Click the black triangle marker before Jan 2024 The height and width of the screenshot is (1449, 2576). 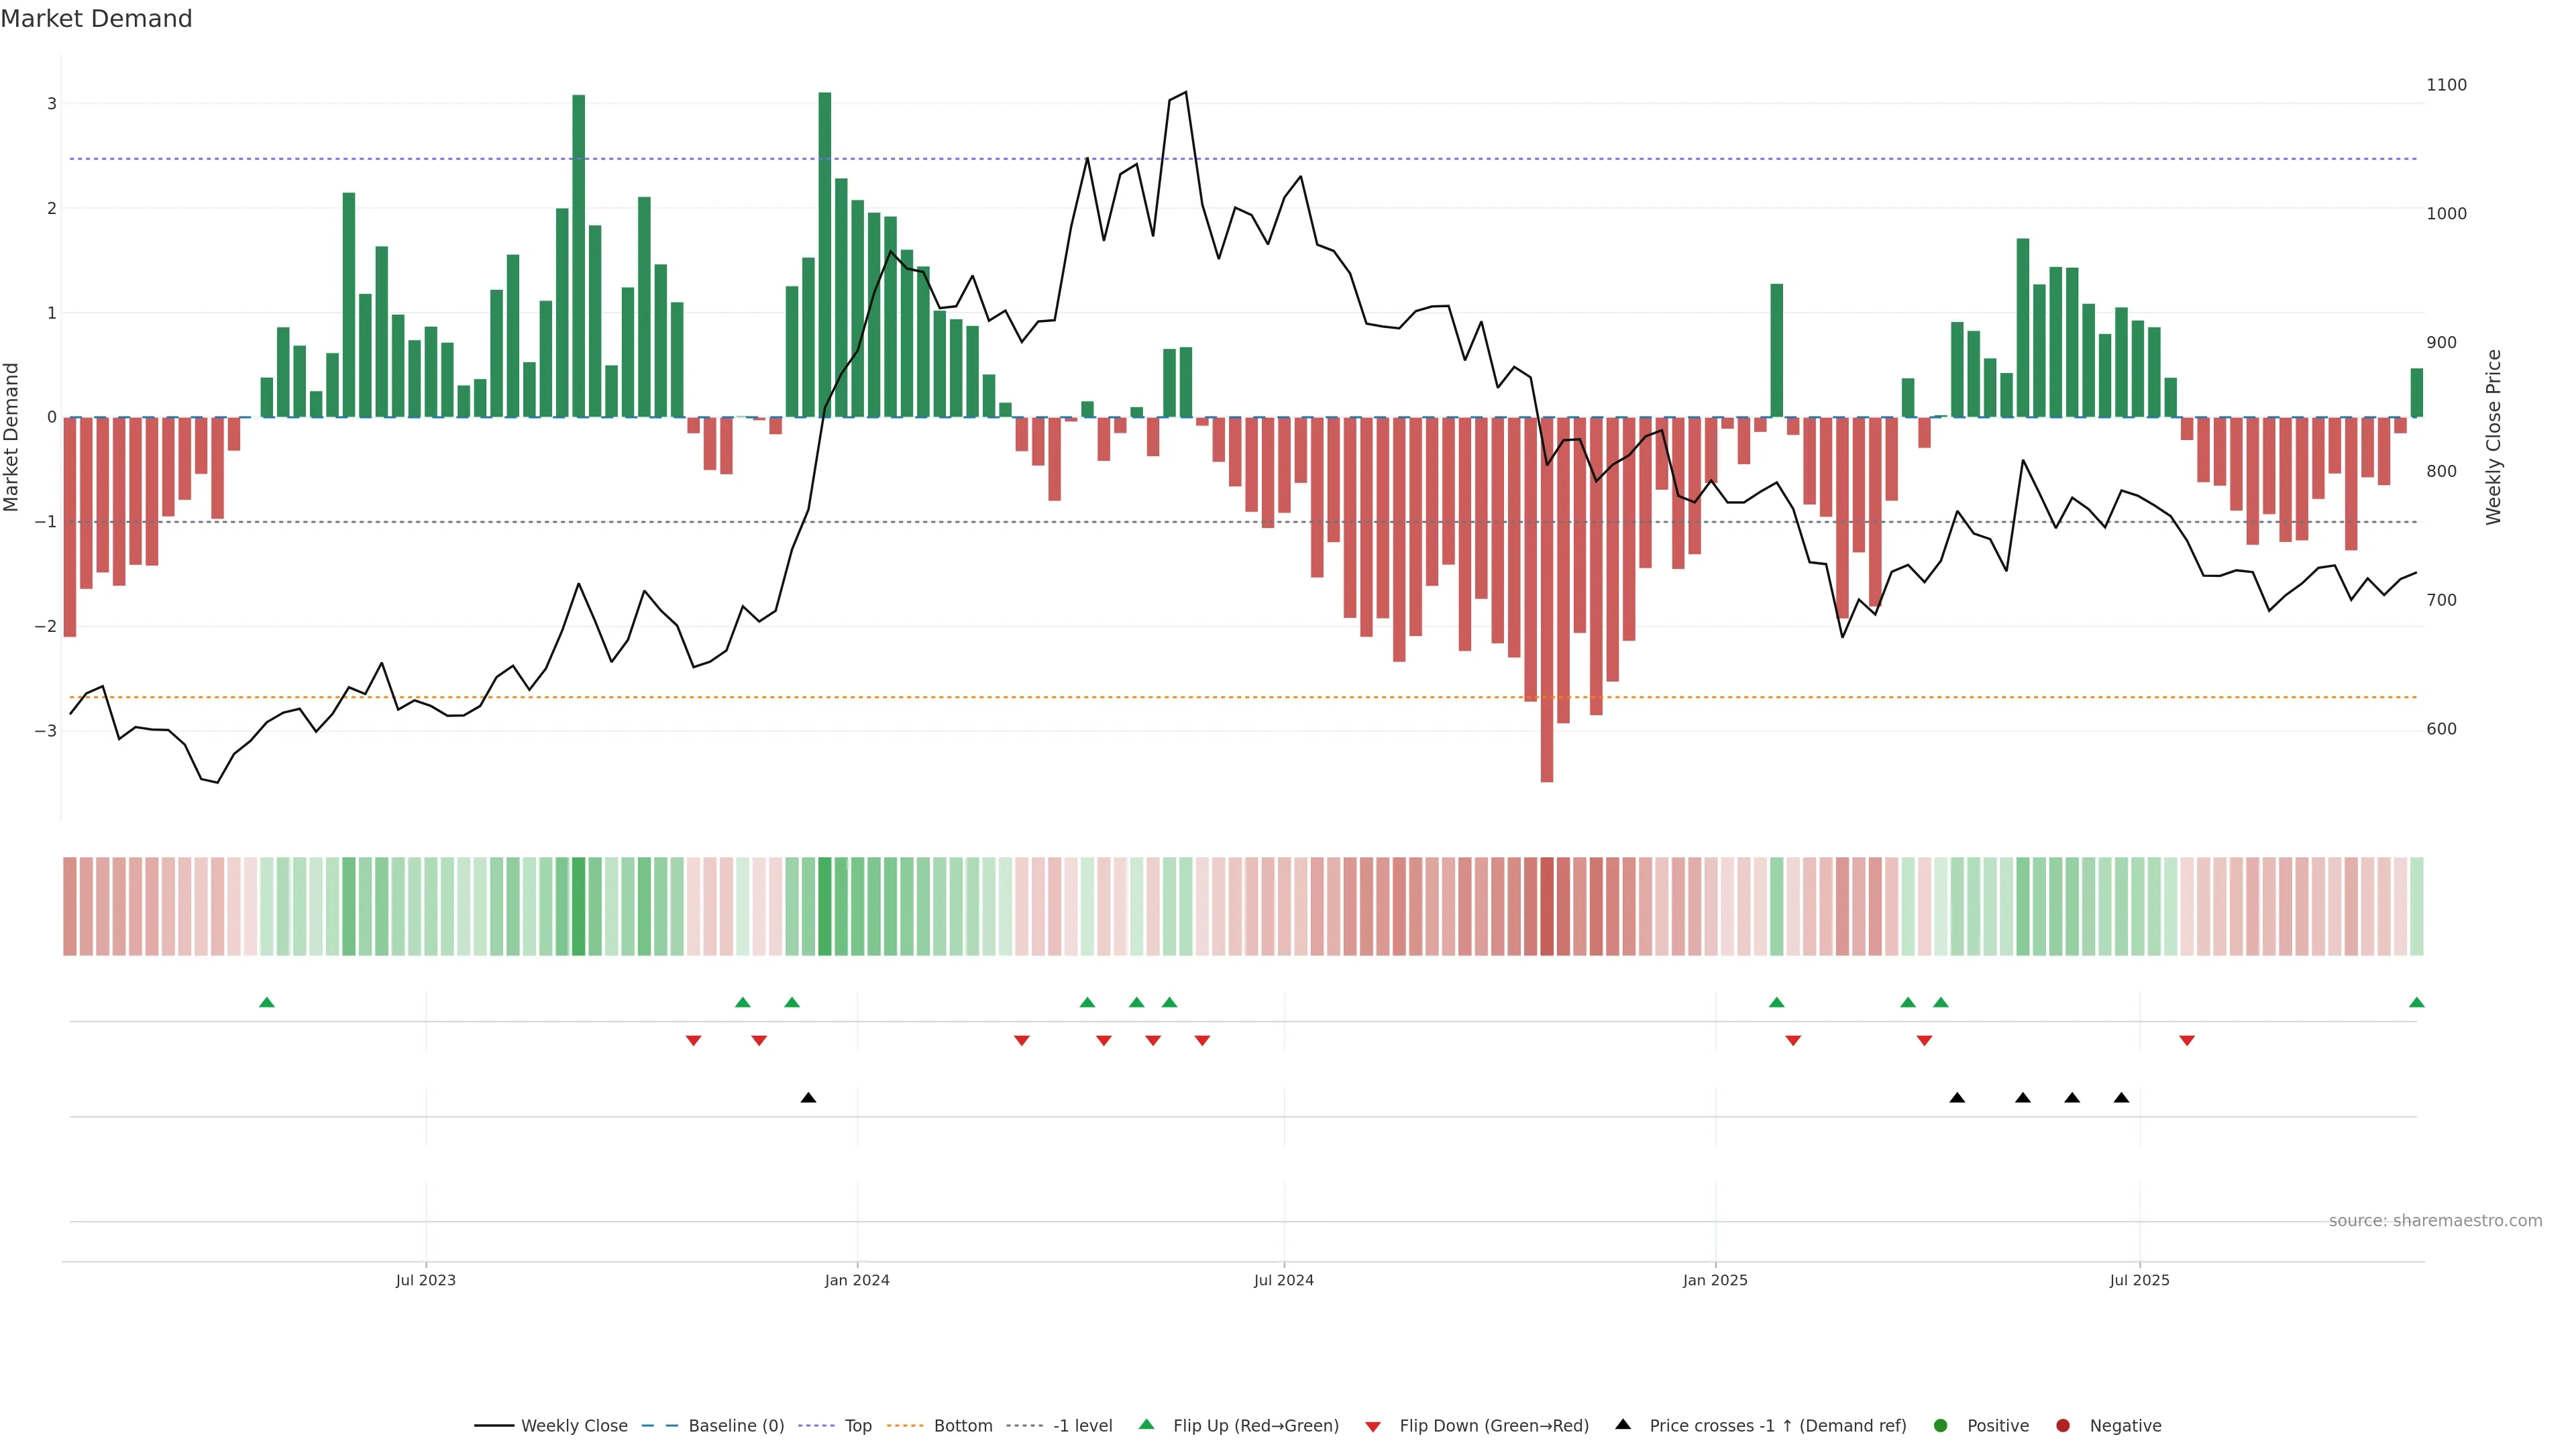tap(808, 1098)
